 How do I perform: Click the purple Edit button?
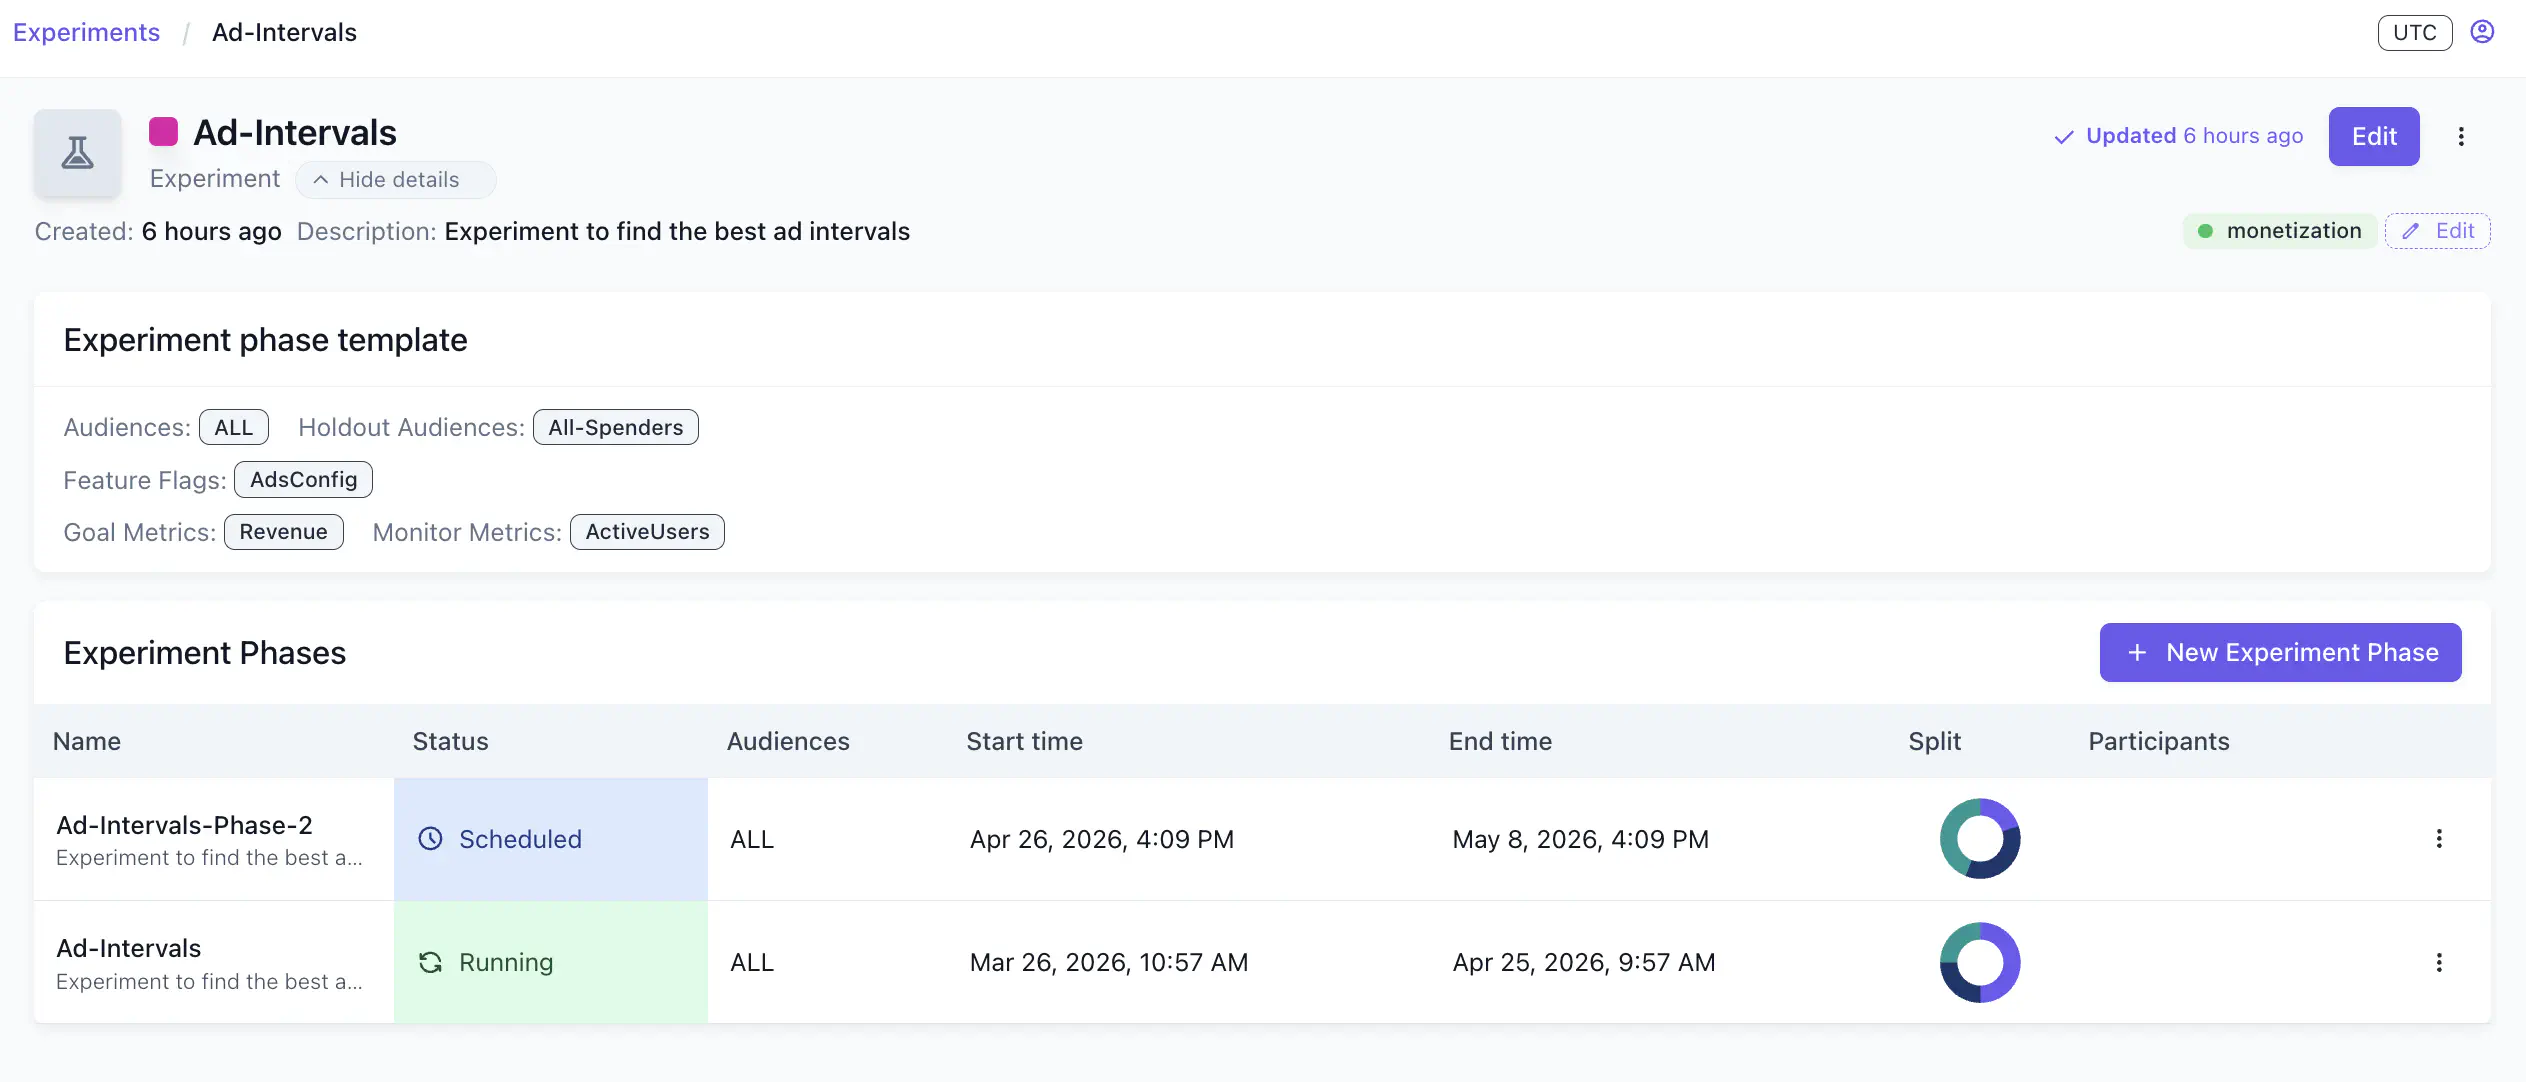pyautogui.click(x=2373, y=137)
